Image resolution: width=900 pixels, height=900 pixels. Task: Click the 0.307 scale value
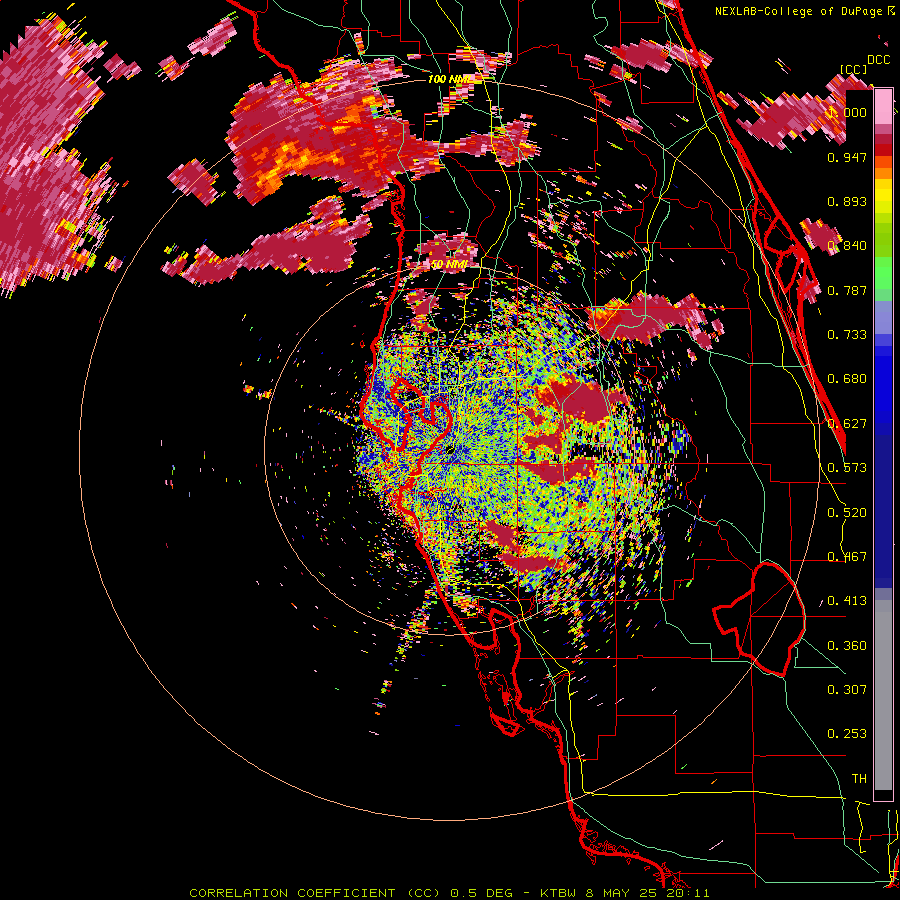click(x=847, y=690)
